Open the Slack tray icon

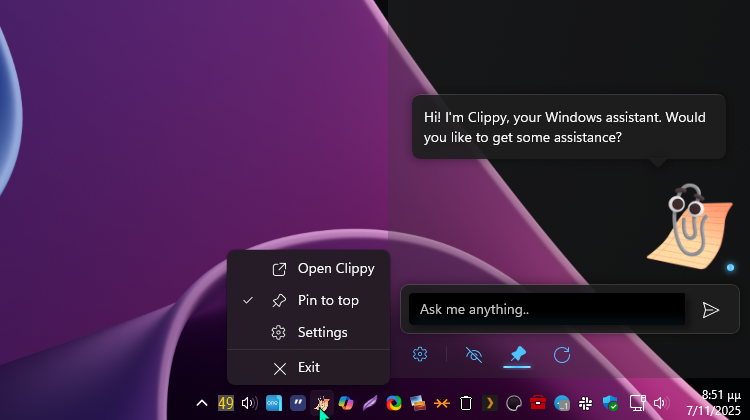coord(586,403)
